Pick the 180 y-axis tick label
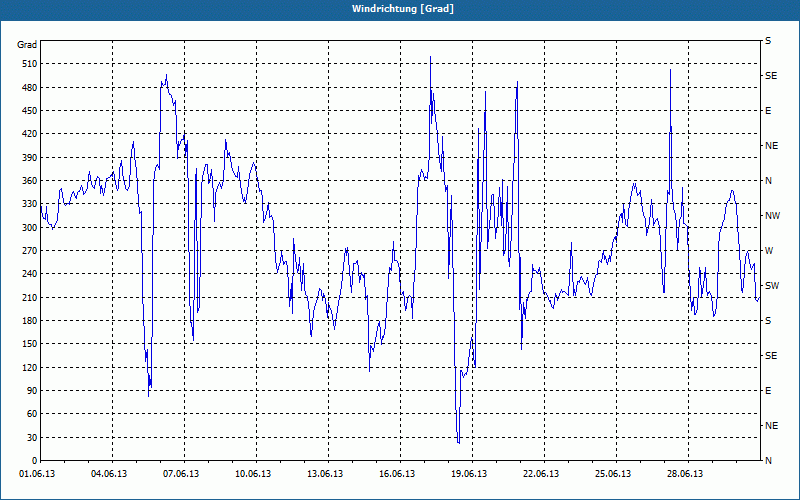 click(x=29, y=321)
